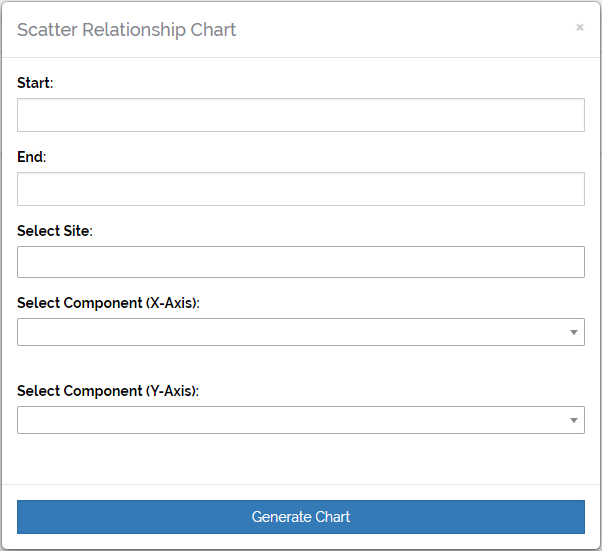Click the Select Site label

click(54, 231)
